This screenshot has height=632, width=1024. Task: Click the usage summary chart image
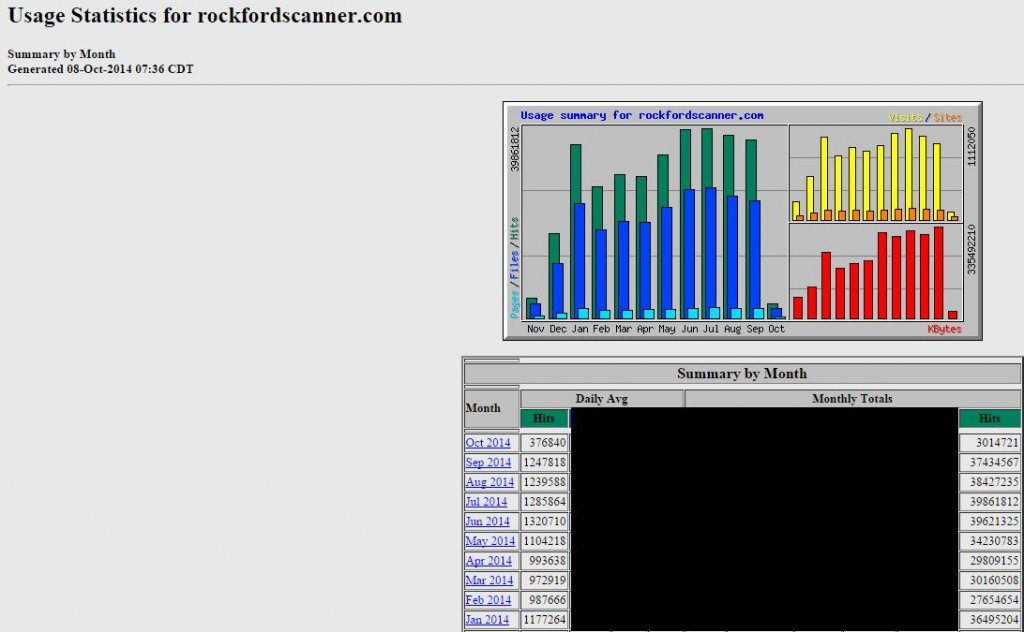(743, 221)
